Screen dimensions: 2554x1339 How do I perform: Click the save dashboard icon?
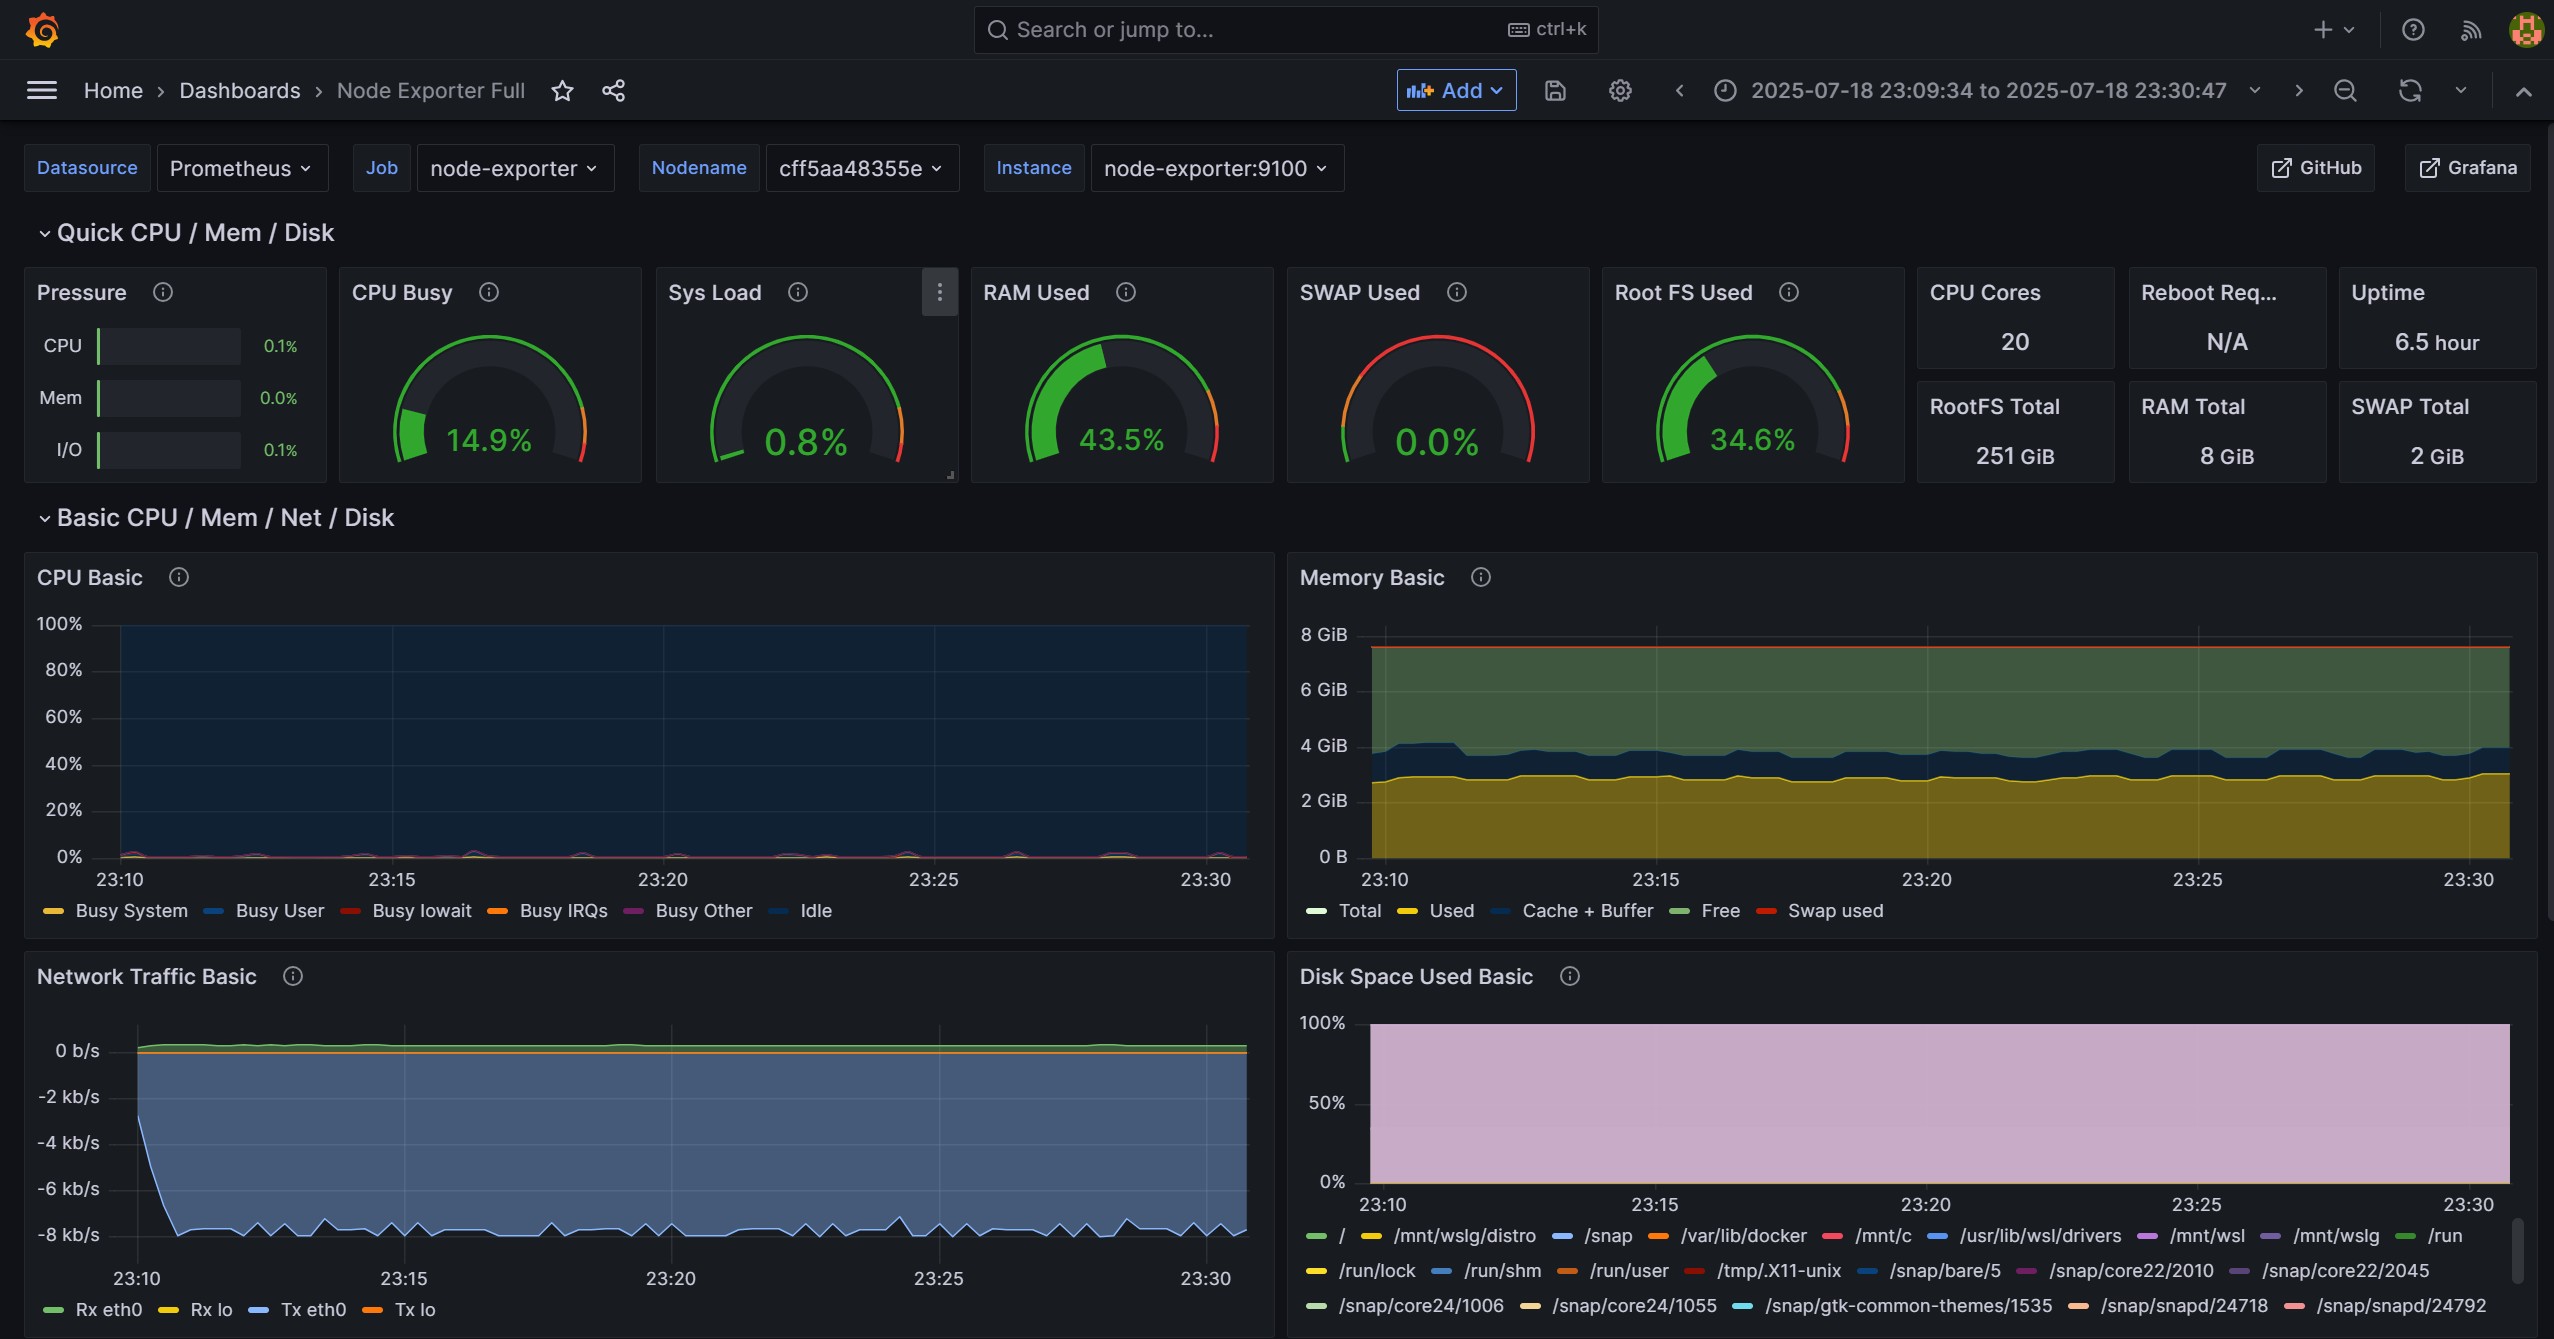(x=1555, y=91)
